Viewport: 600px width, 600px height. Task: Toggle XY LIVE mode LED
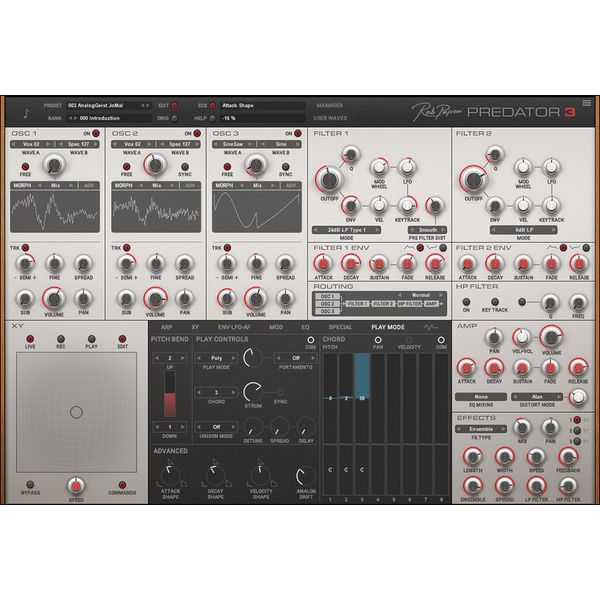pos(30,339)
